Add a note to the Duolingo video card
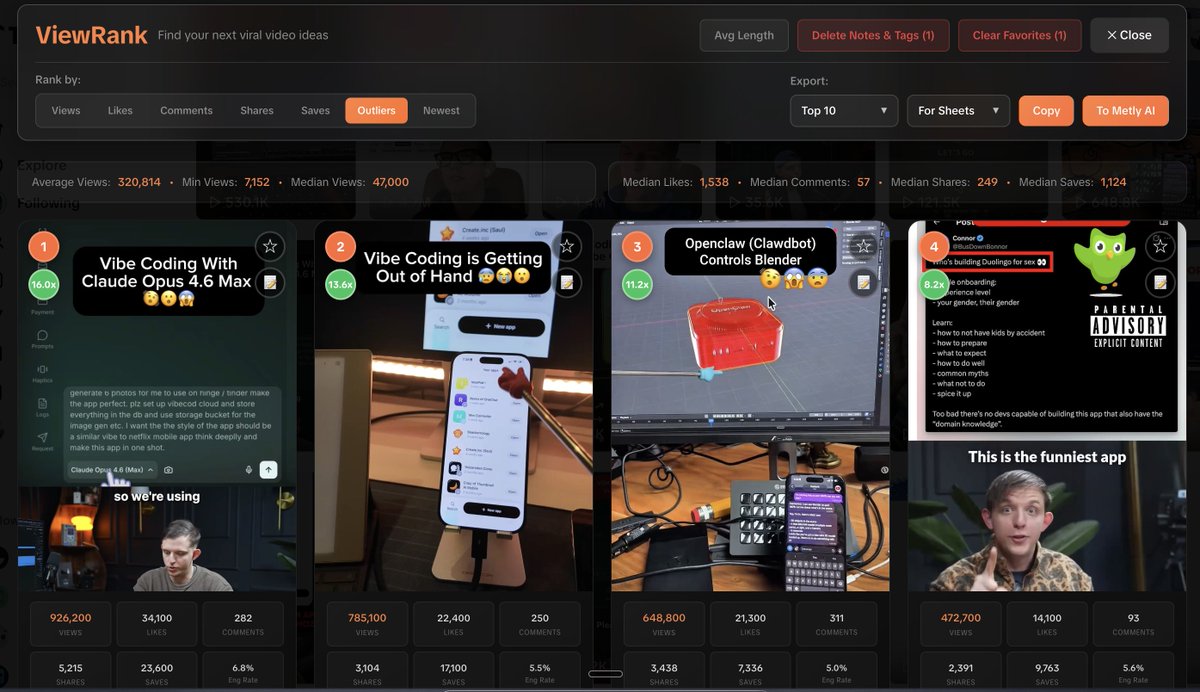Viewport: 1200px width, 692px height. [1162, 283]
